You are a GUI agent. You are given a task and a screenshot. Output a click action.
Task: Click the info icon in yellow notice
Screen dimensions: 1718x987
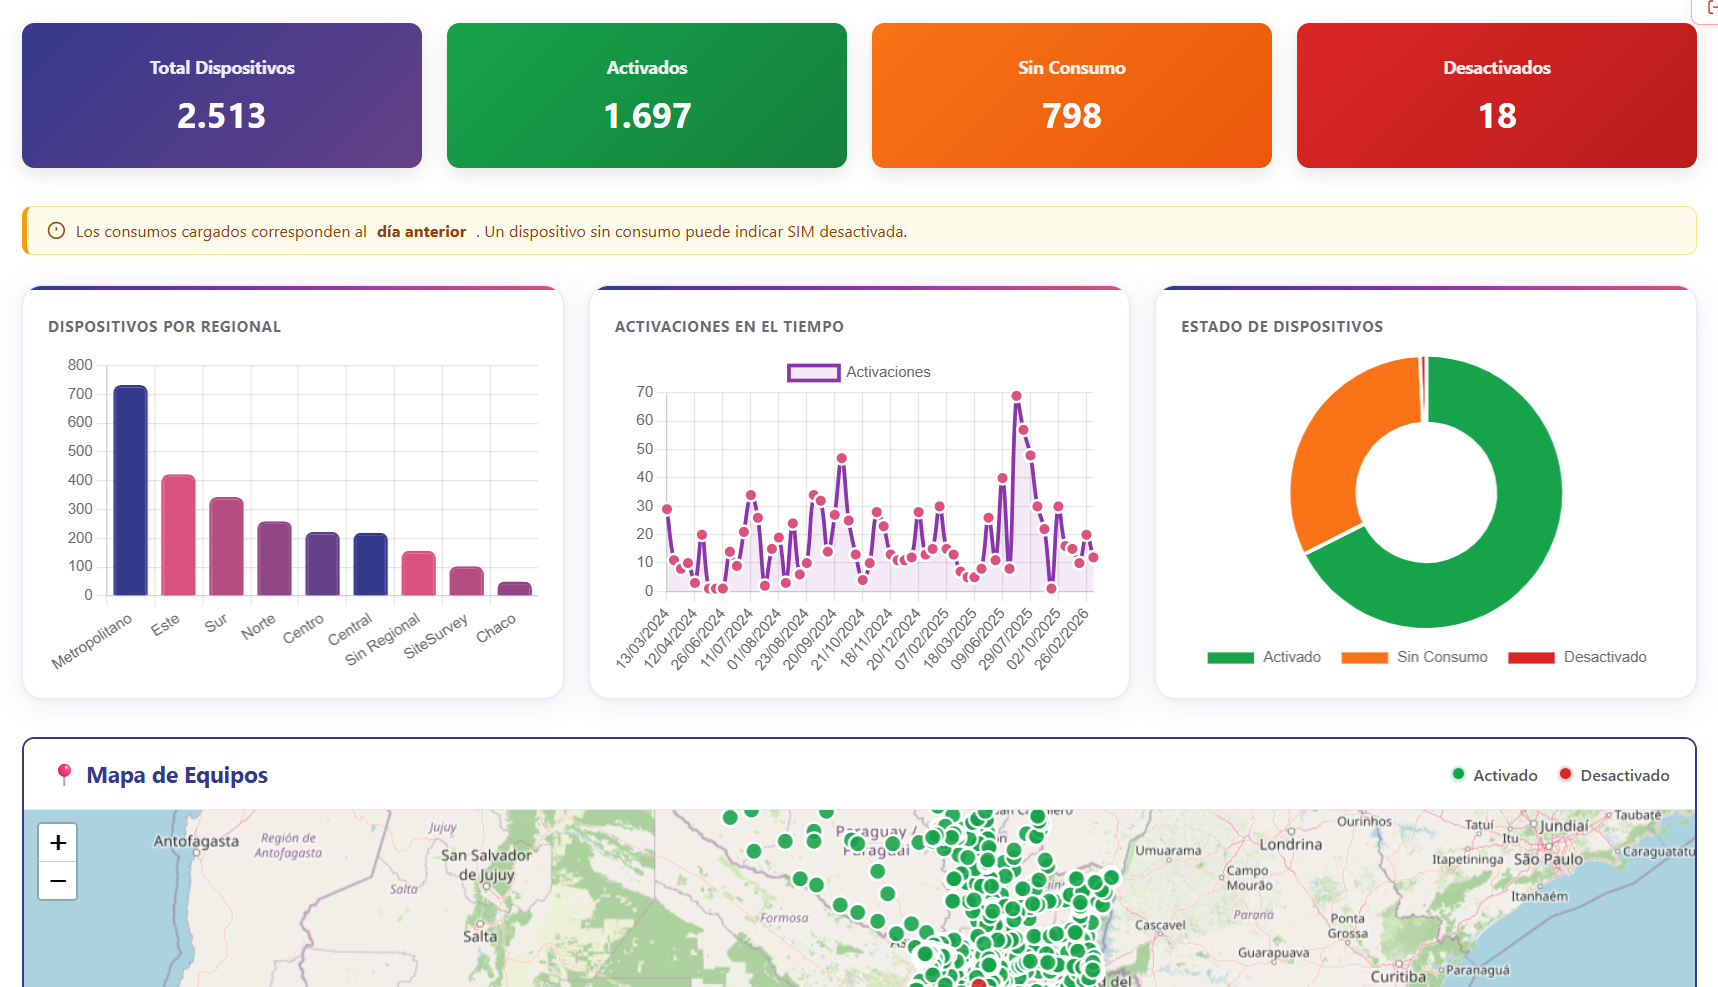coord(57,231)
